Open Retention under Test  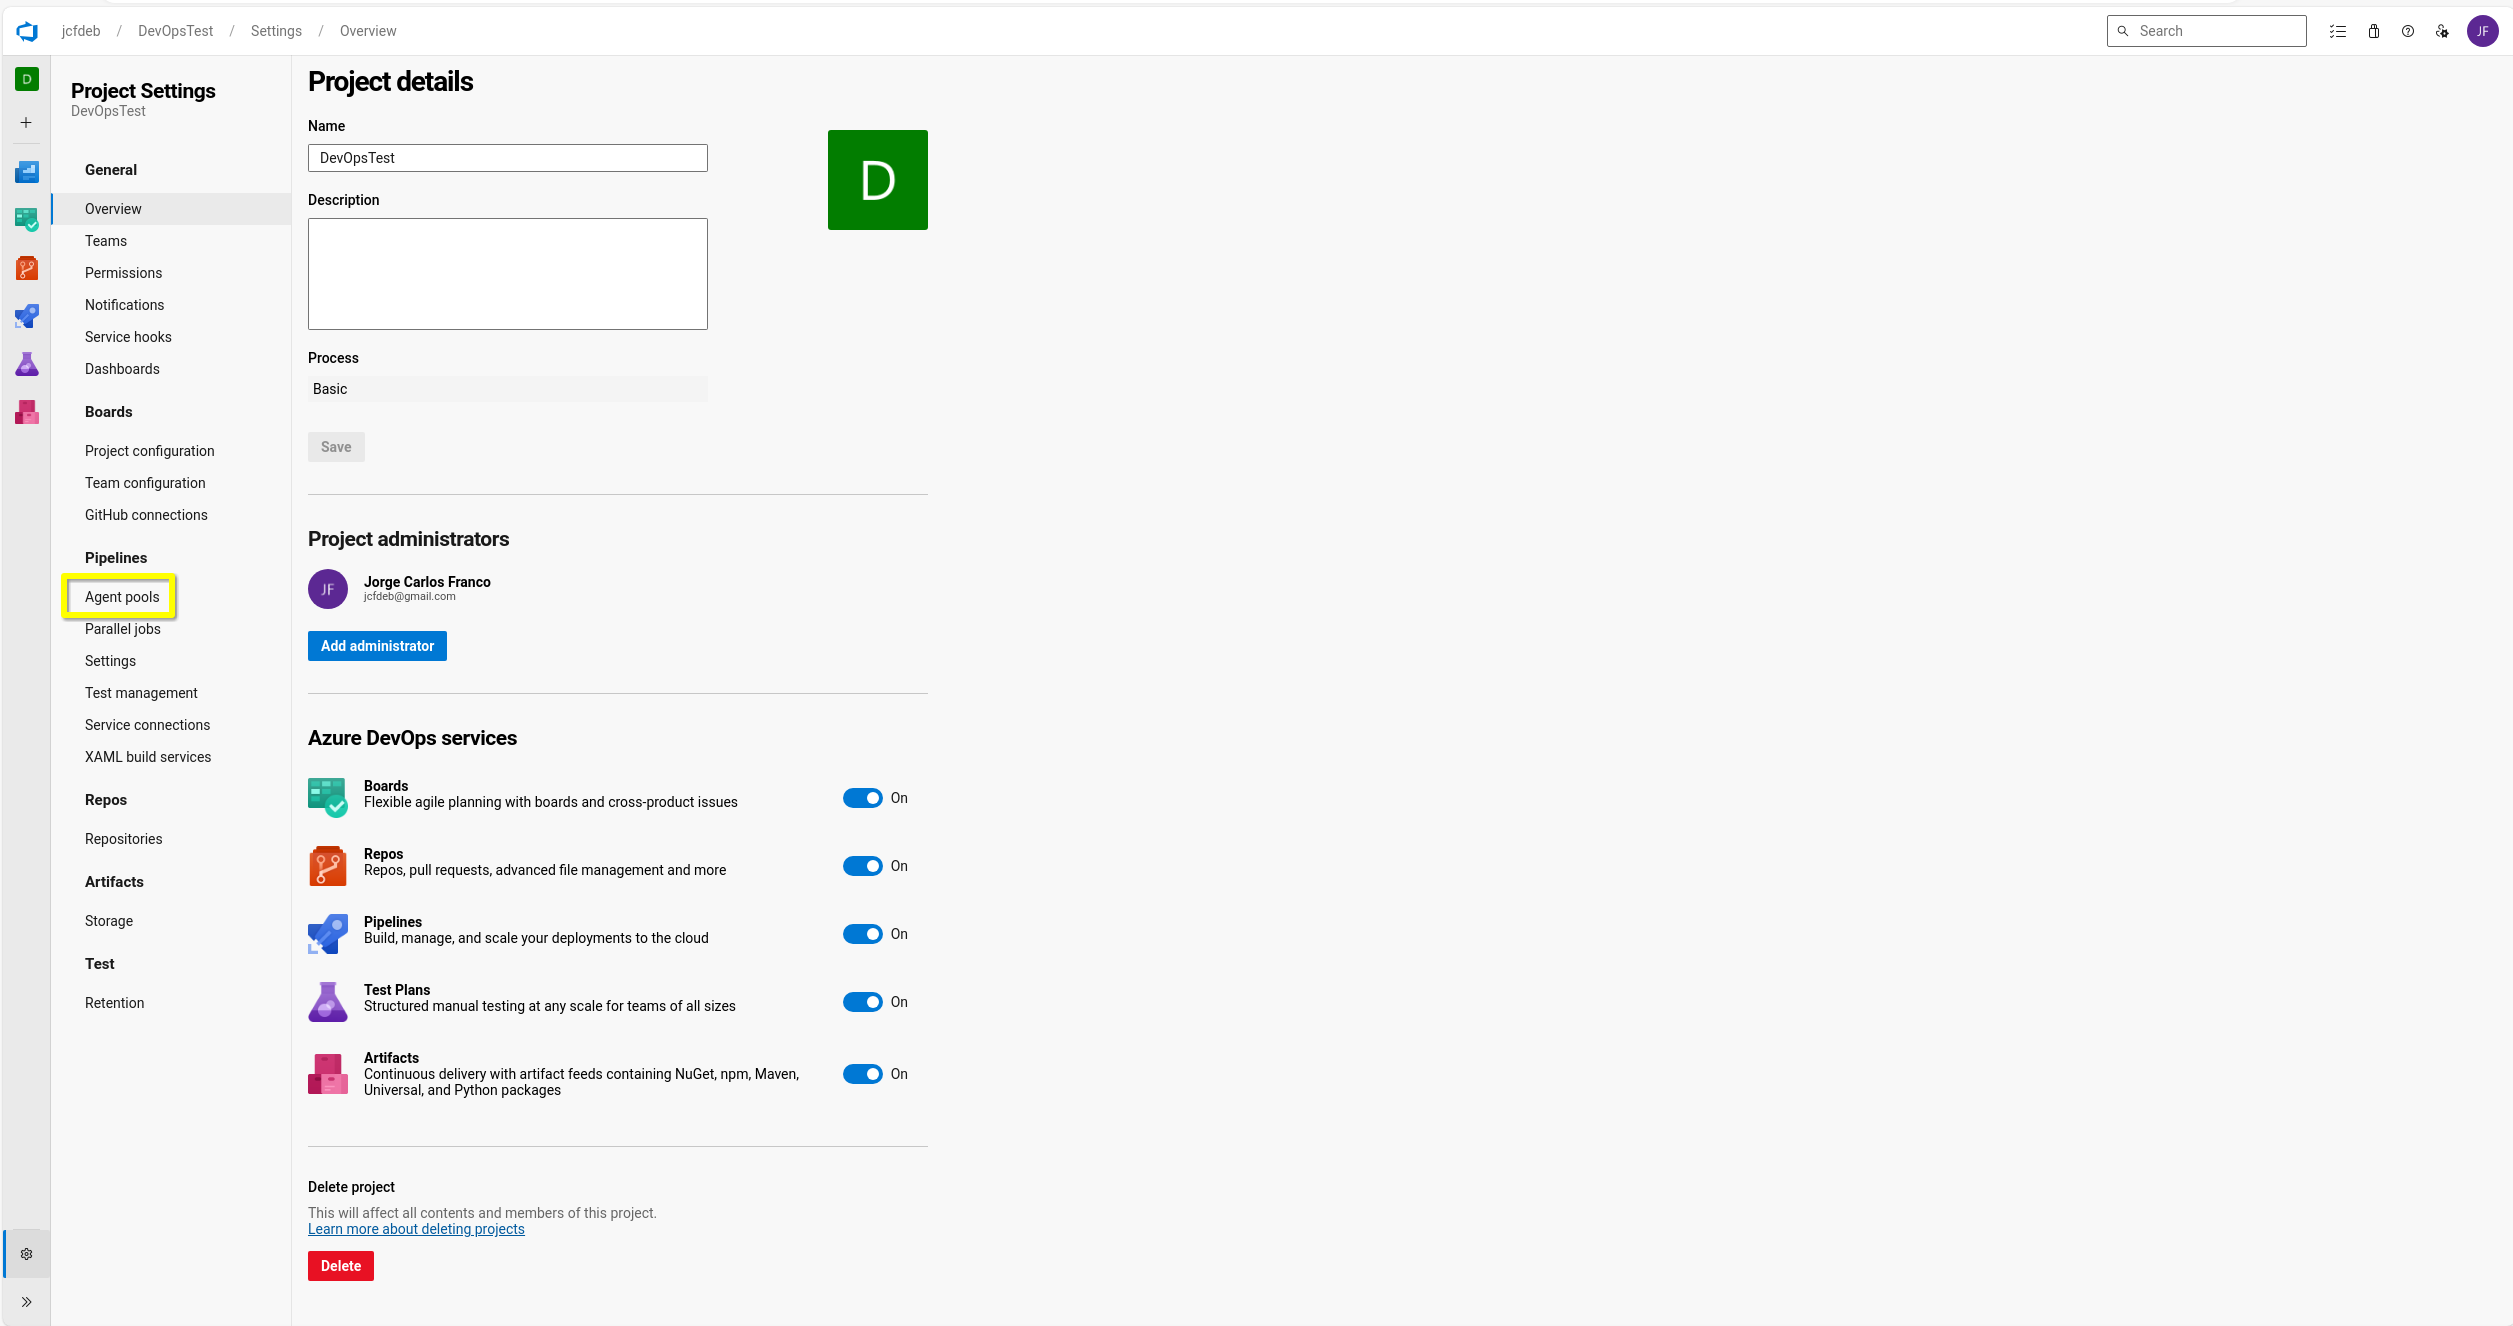pyautogui.click(x=171, y=1003)
